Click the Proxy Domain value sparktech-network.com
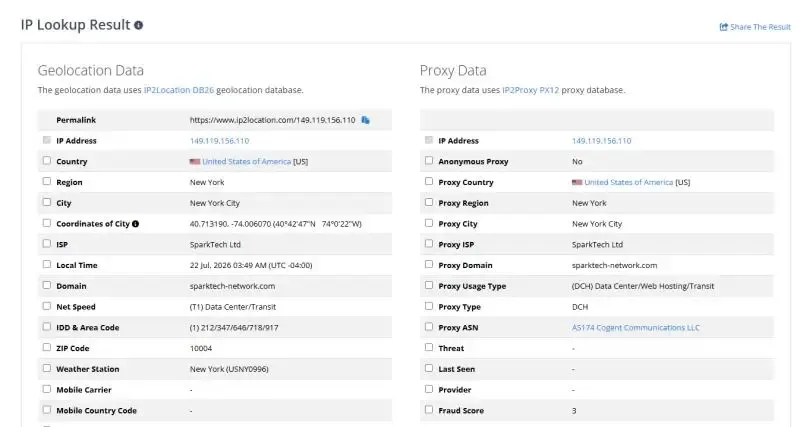This screenshot has width=800, height=427. 614,265
